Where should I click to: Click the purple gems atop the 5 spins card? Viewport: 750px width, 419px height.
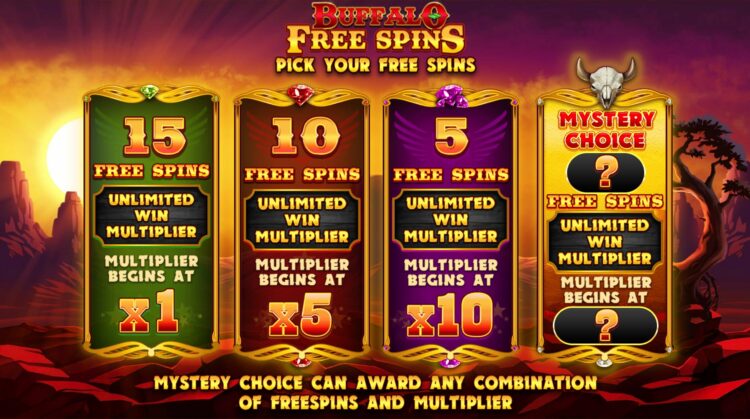click(451, 96)
